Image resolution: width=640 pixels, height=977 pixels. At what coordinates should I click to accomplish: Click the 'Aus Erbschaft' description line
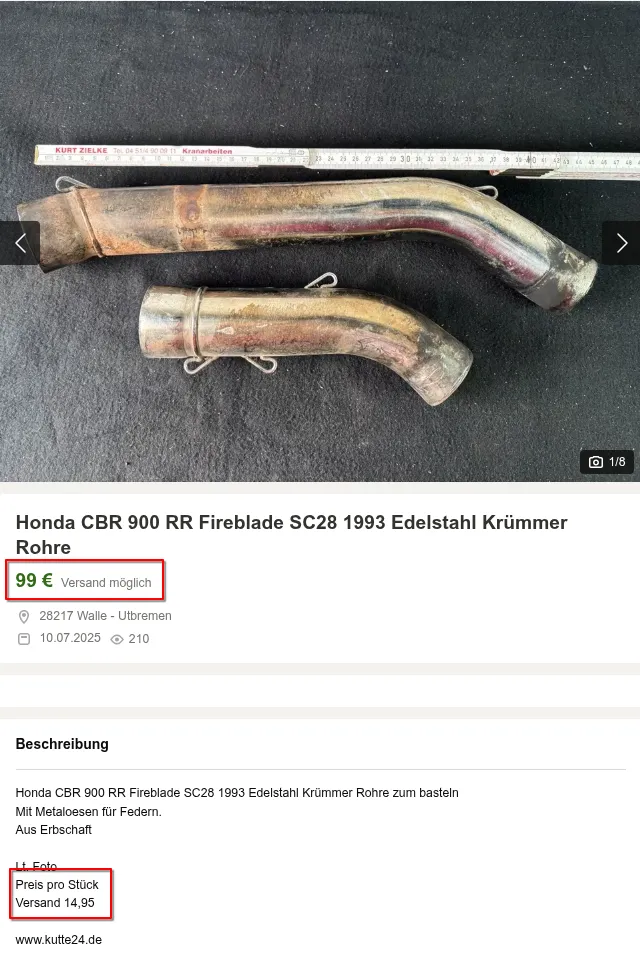(54, 830)
